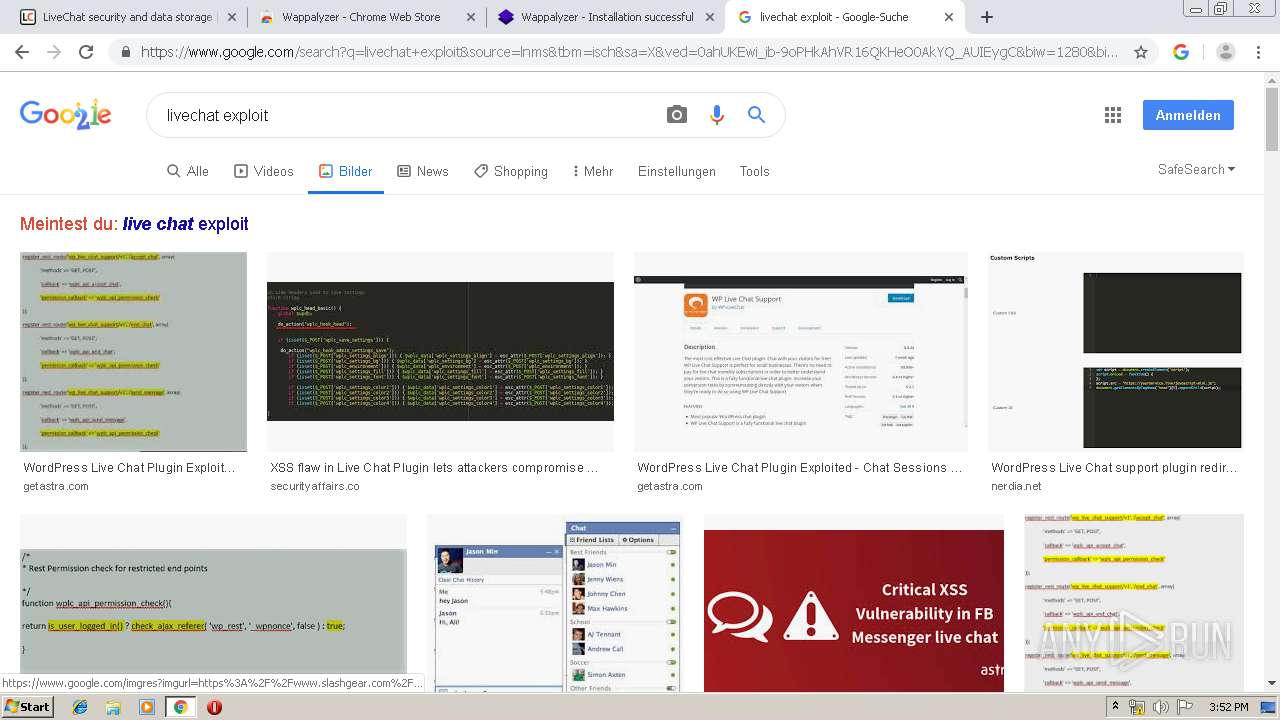Click the Anmelden sign-in button

tap(1188, 115)
